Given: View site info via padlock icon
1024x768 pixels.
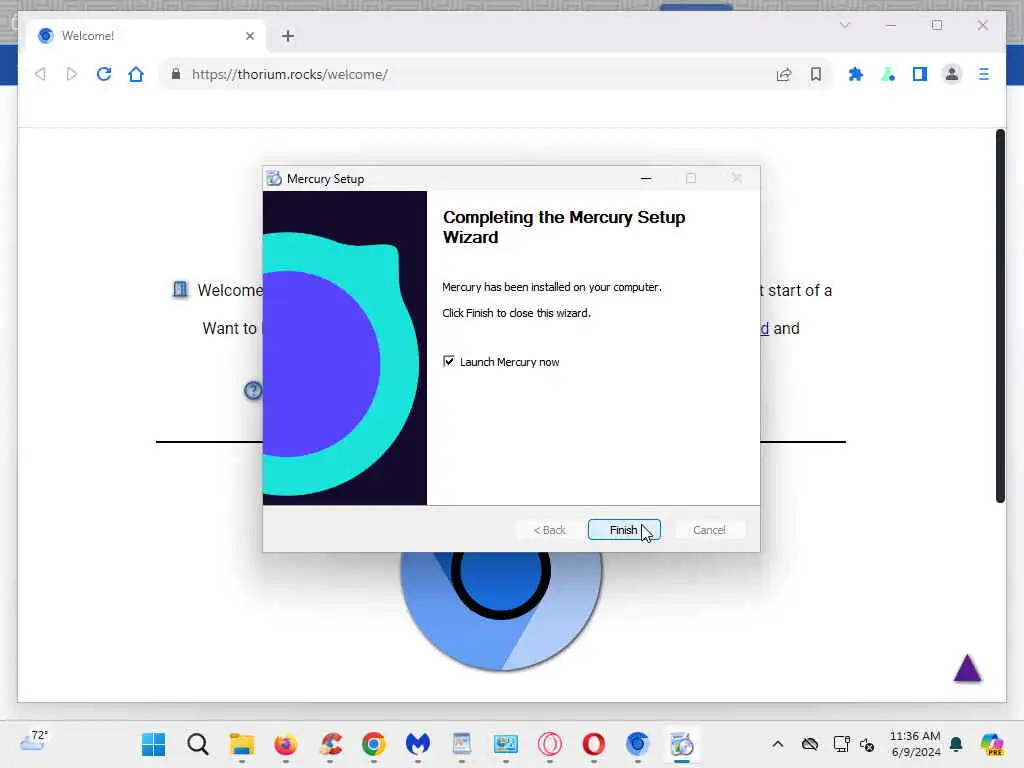Looking at the screenshot, I should pyautogui.click(x=176, y=74).
